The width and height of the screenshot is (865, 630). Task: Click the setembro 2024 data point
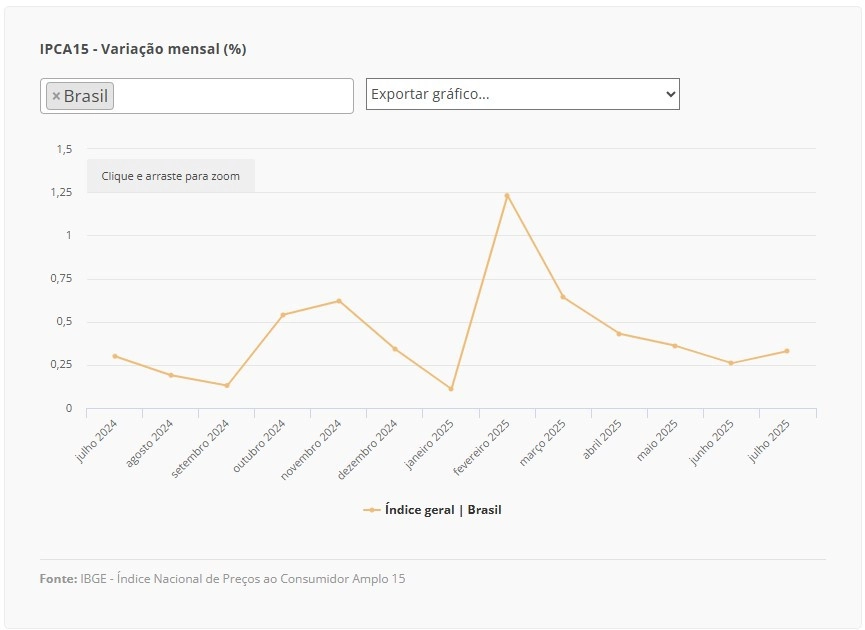(x=227, y=386)
